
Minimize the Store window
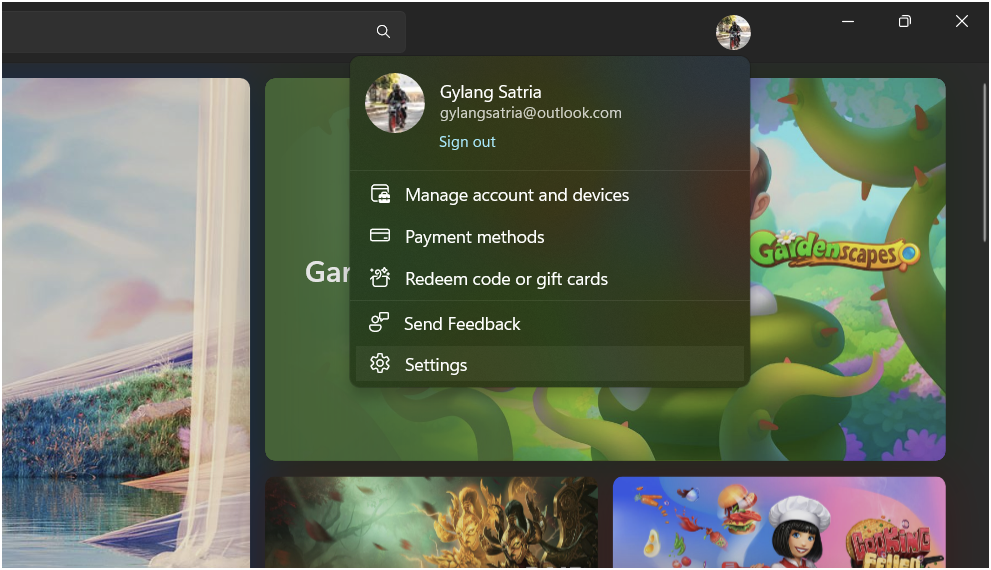coord(848,21)
